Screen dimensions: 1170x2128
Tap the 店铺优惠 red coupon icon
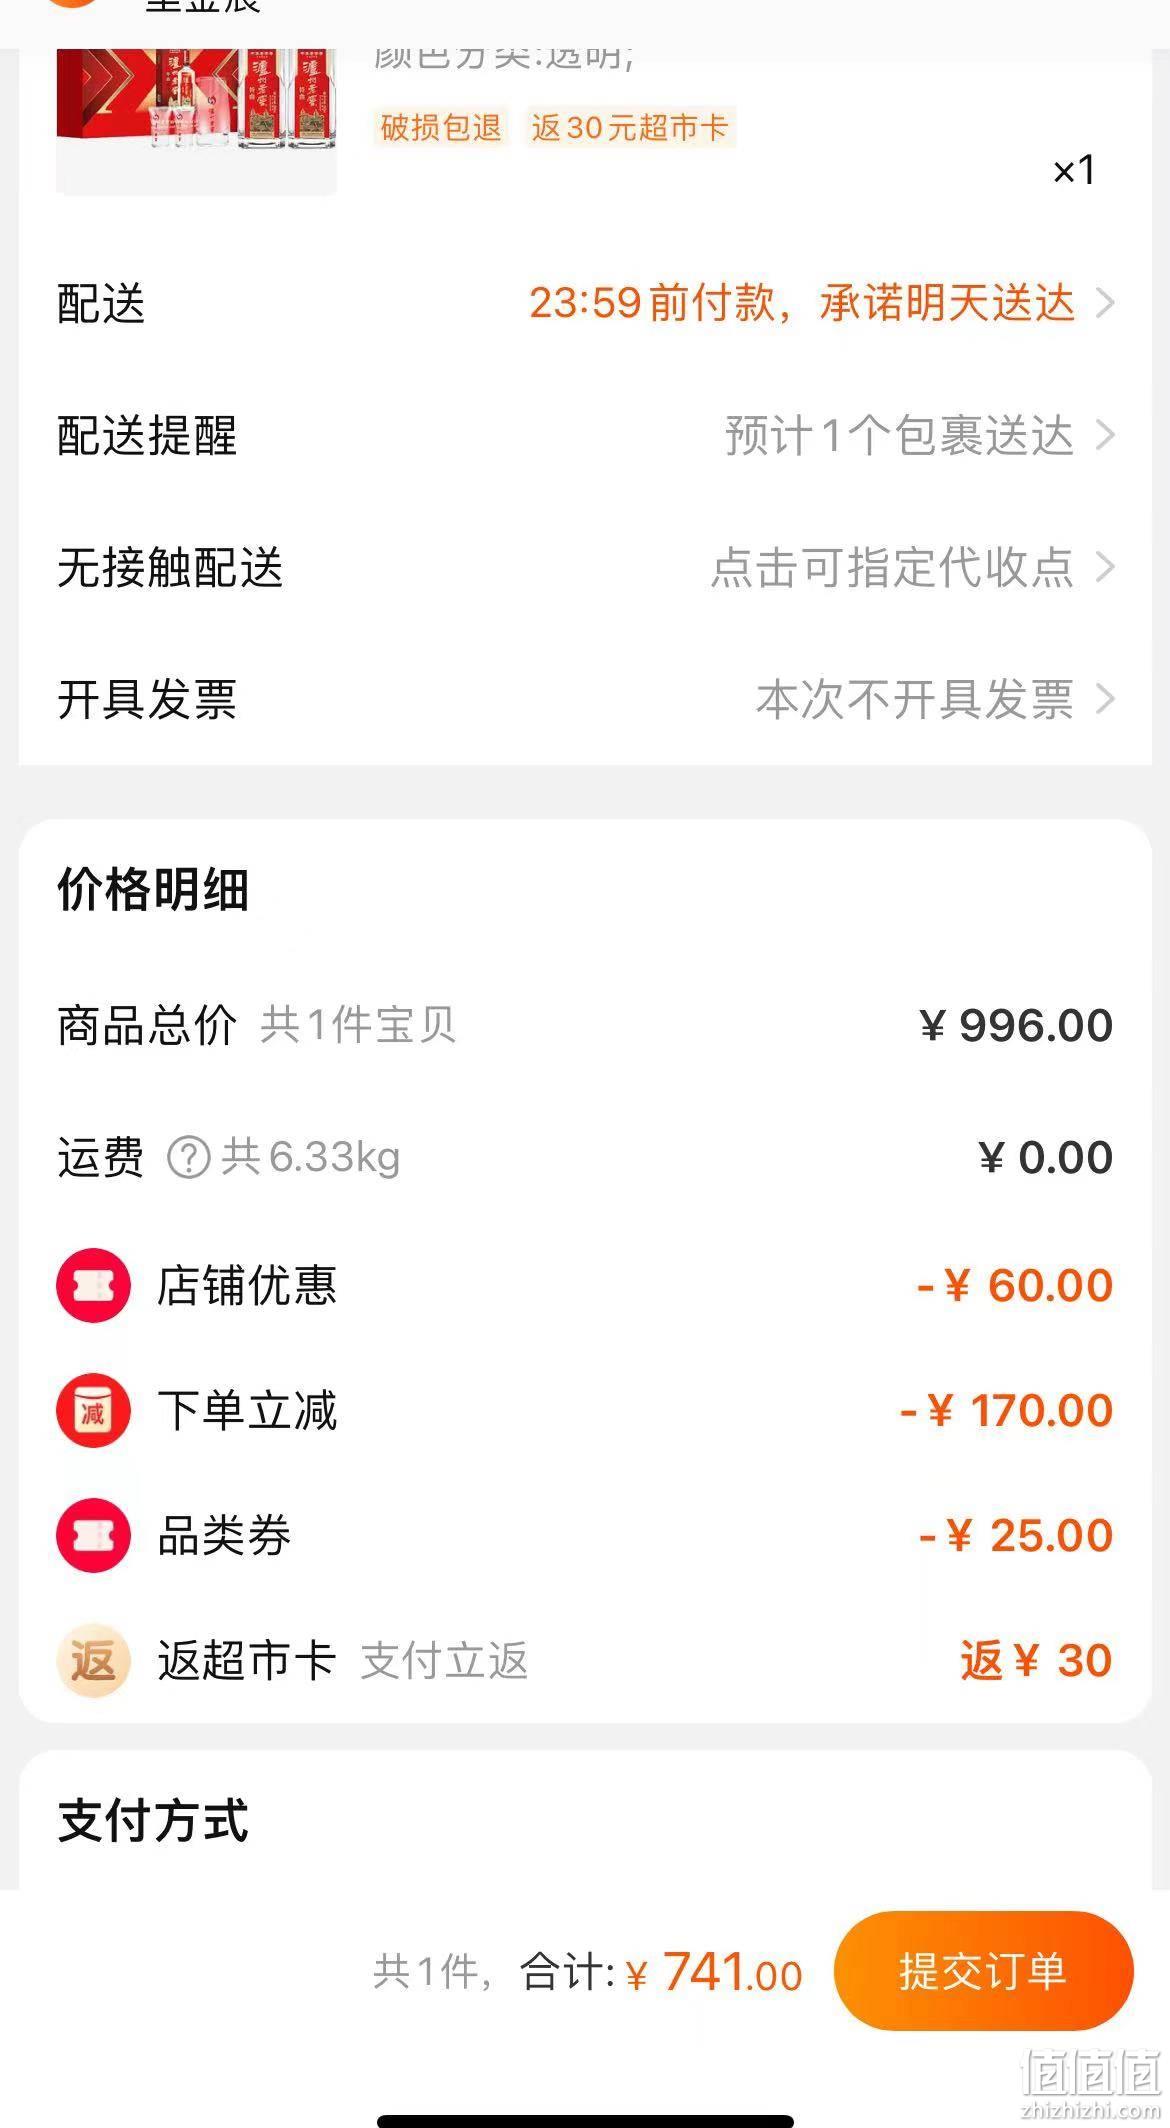(93, 1285)
